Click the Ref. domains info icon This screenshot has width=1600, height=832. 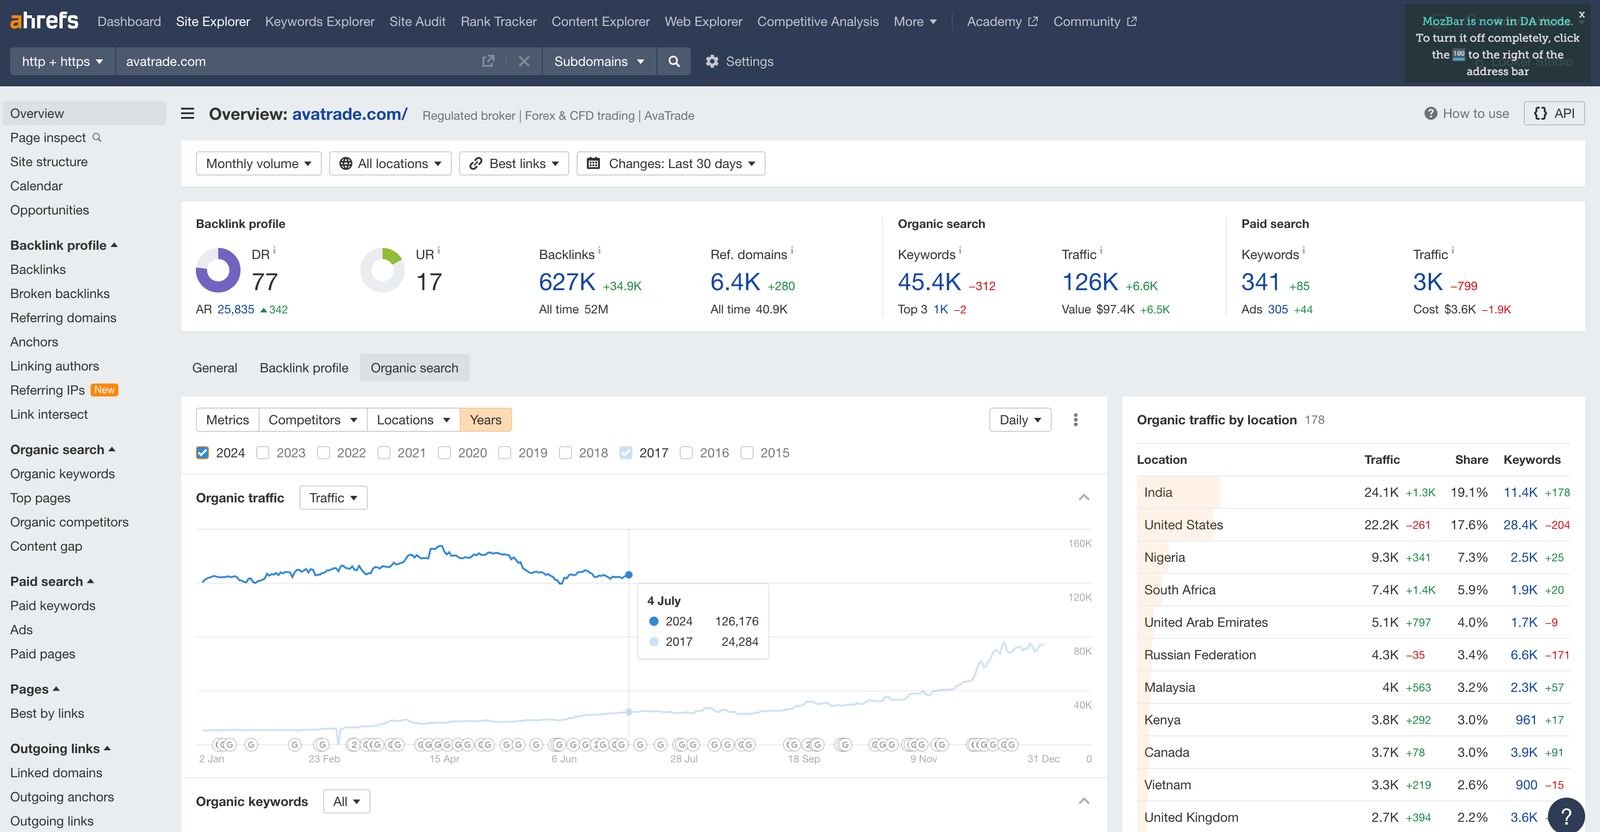(792, 251)
